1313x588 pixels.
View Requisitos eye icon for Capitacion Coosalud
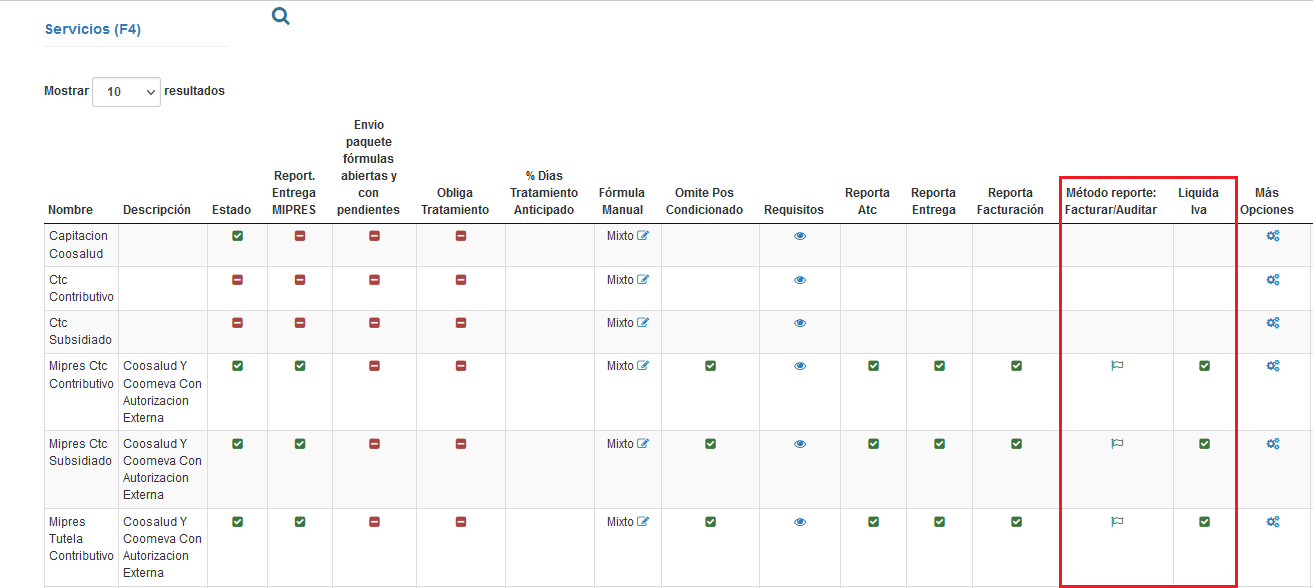tap(800, 237)
